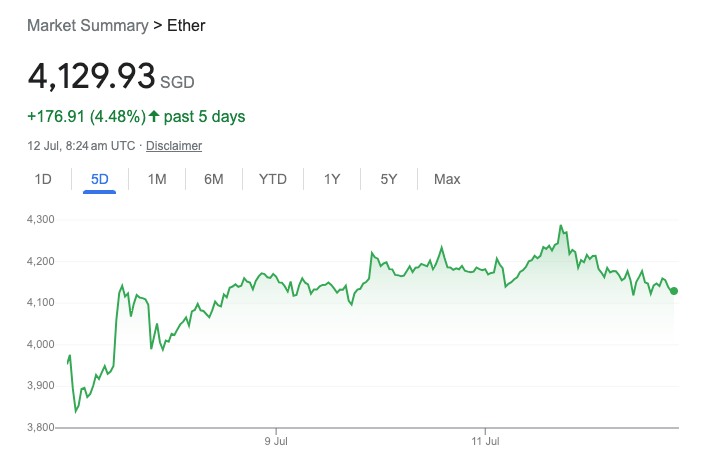Viewport: 704px width, 451px height.
Task: Select the 5D time range tab
Action: click(100, 180)
